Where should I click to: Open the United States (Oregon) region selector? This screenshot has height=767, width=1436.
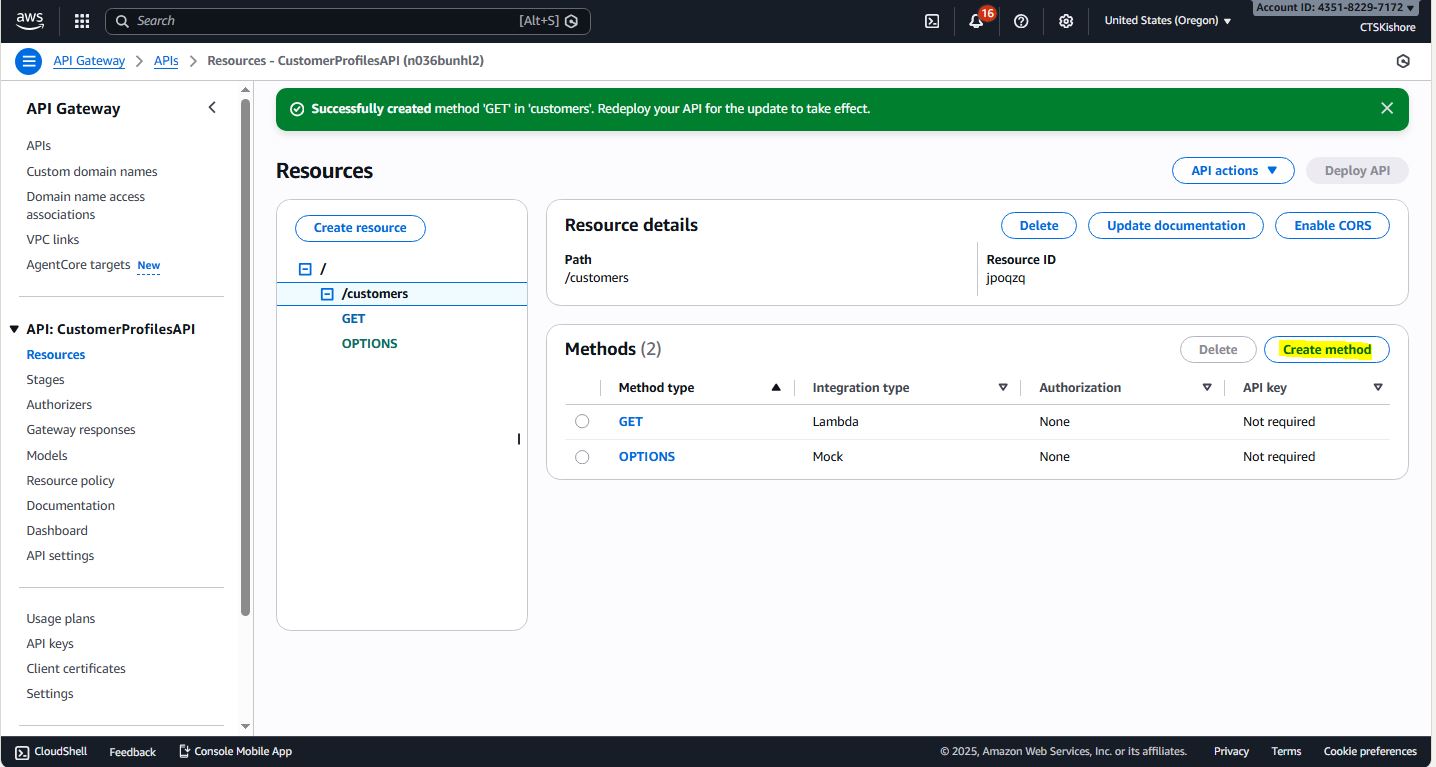click(1167, 21)
